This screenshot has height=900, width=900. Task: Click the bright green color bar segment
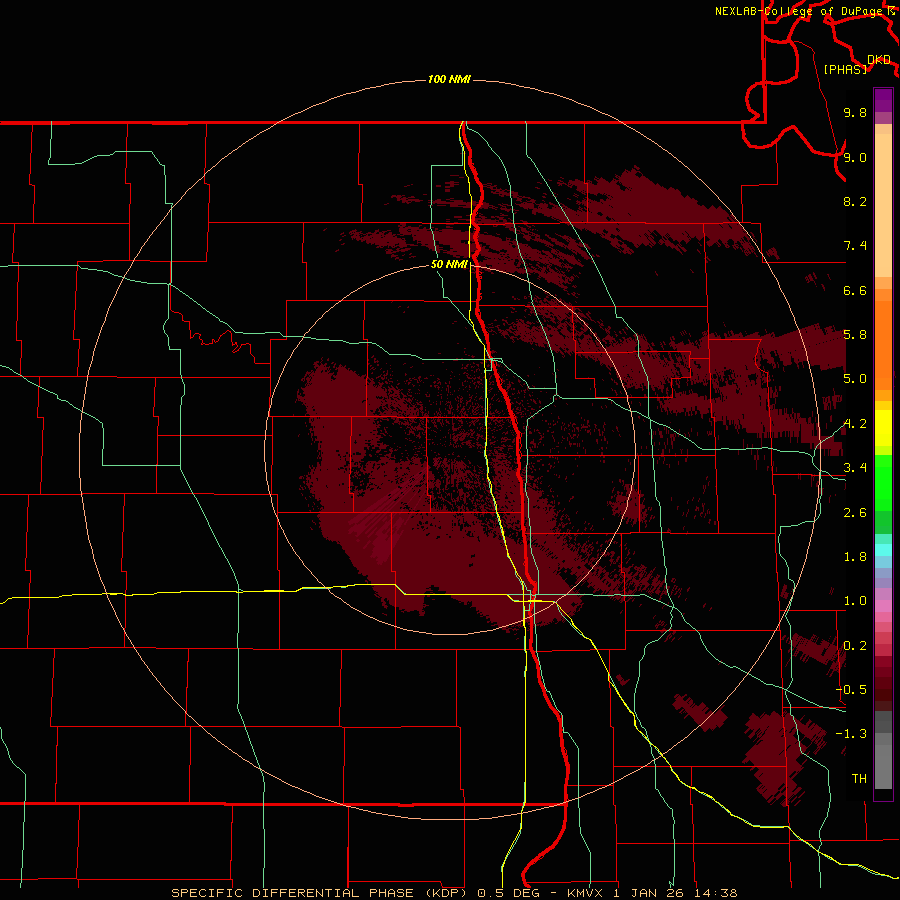pos(883,482)
